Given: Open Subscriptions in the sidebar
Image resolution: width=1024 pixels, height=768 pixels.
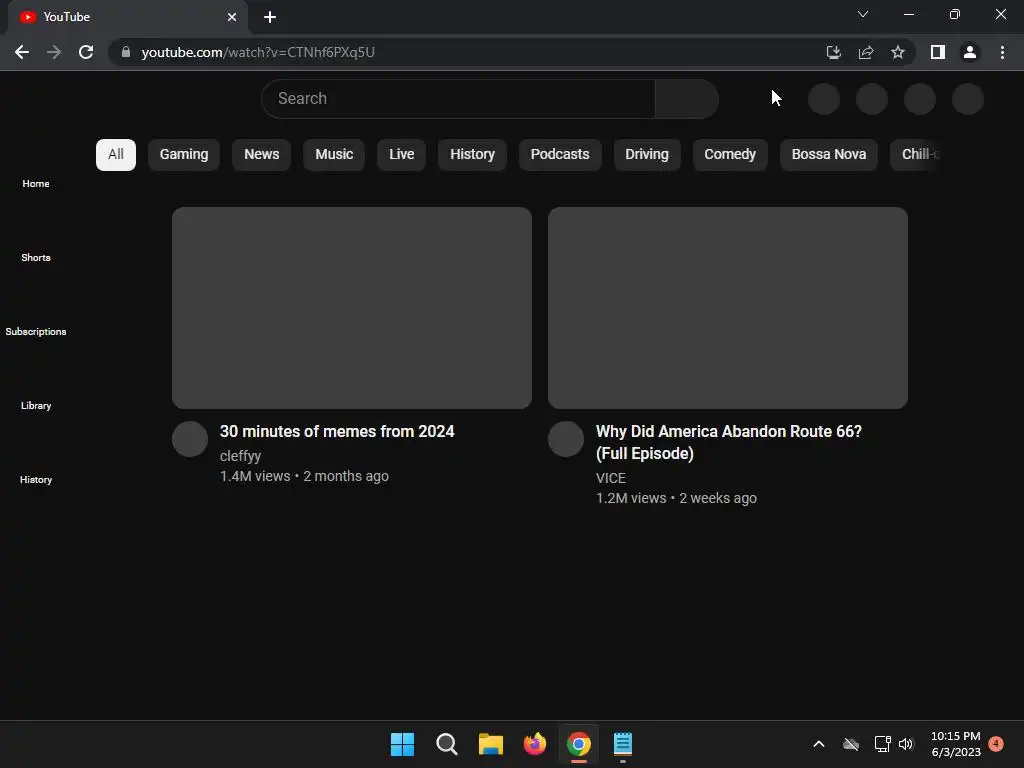Looking at the screenshot, I should pos(36,332).
